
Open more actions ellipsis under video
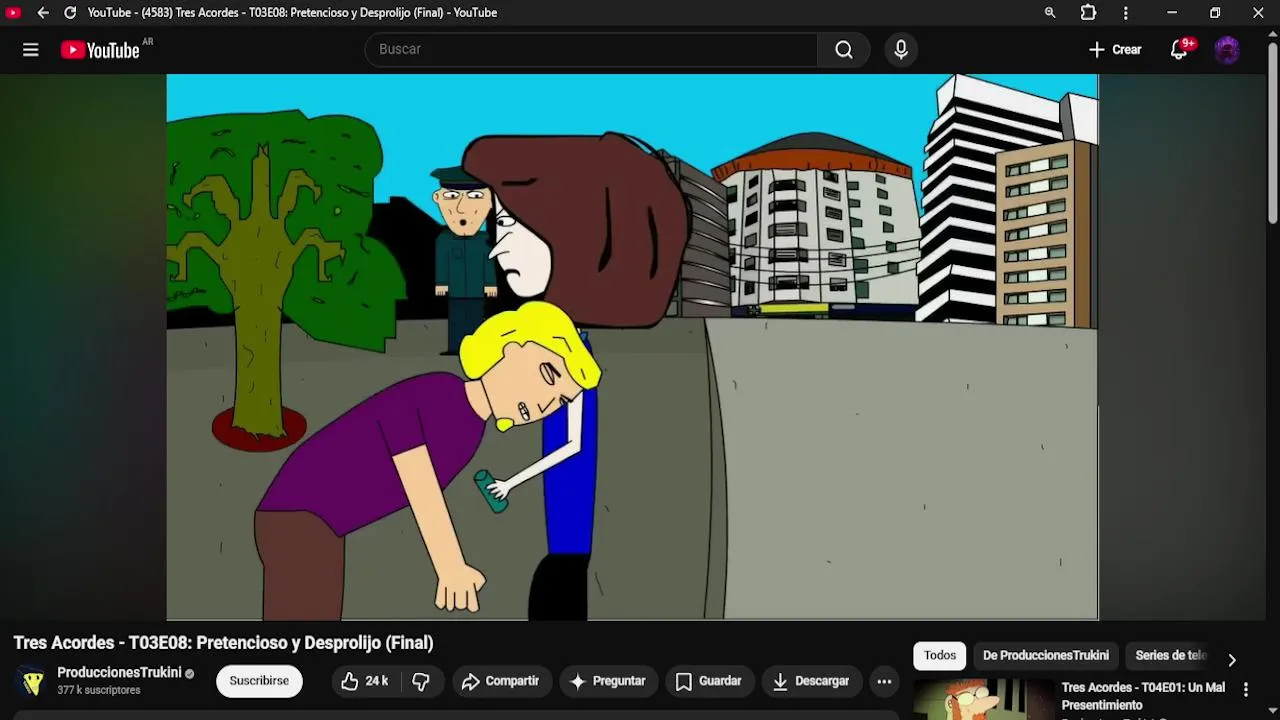coord(884,681)
